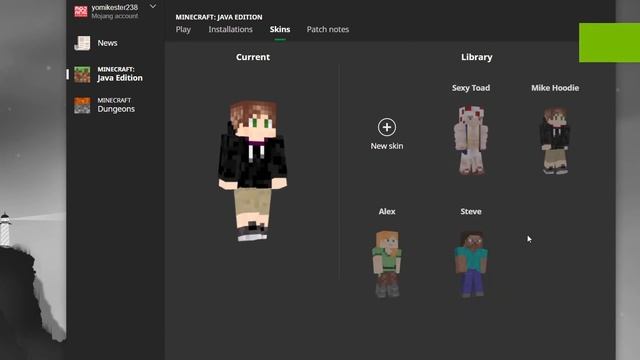Open the News section icon
Screen dimensions: 640x360
(x=82, y=43)
